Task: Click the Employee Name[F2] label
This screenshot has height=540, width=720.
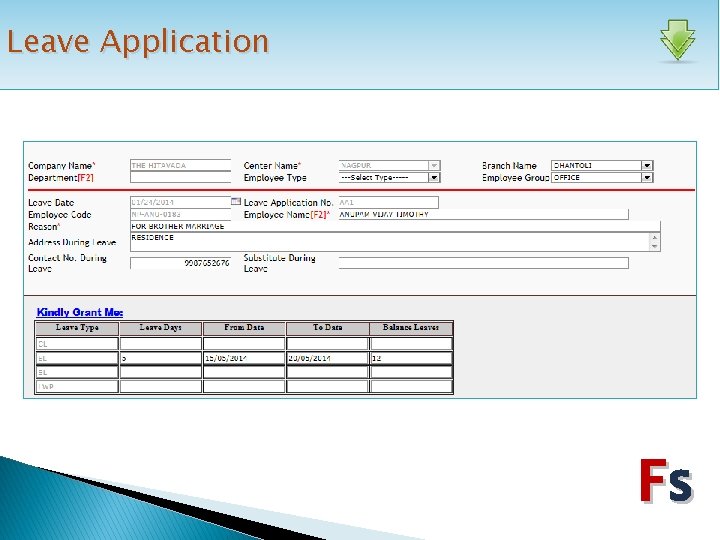Action: point(287,214)
